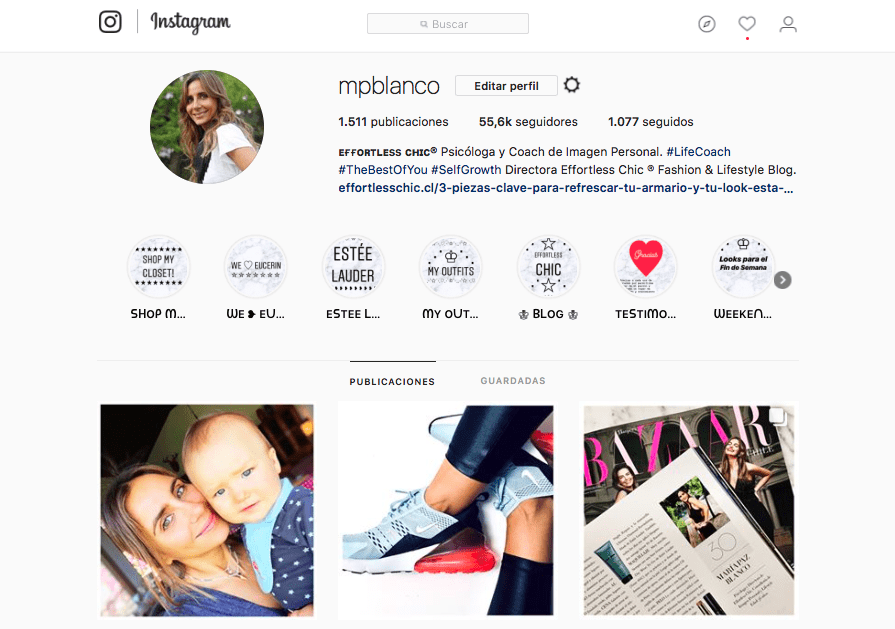Open the effortlesschic.cl link in bio
The height and width of the screenshot is (629, 895).
tap(566, 188)
